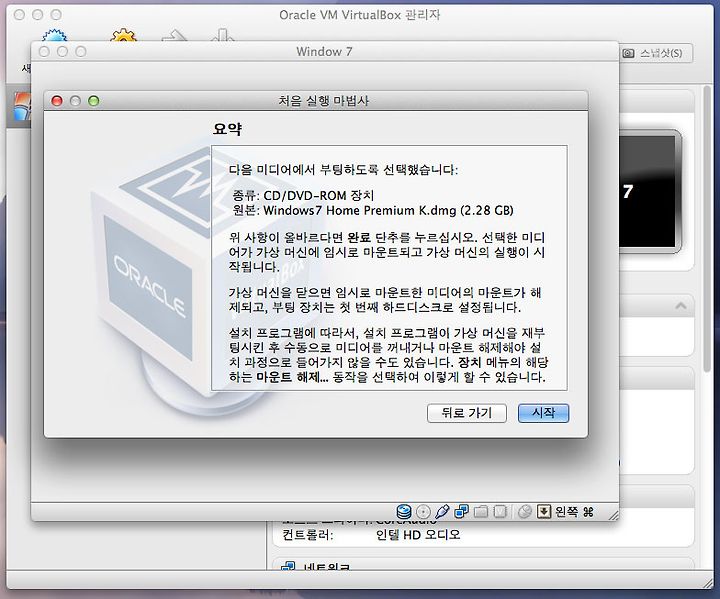Click the network section icon in manager details
The height and width of the screenshot is (599, 720).
[288, 566]
